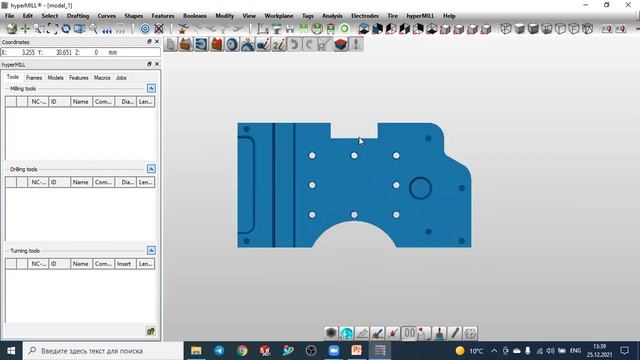Screen dimensions: 640x360
Task: Click the red arrow icon in bottom toolbar
Action: pyautogui.click(x=393, y=333)
